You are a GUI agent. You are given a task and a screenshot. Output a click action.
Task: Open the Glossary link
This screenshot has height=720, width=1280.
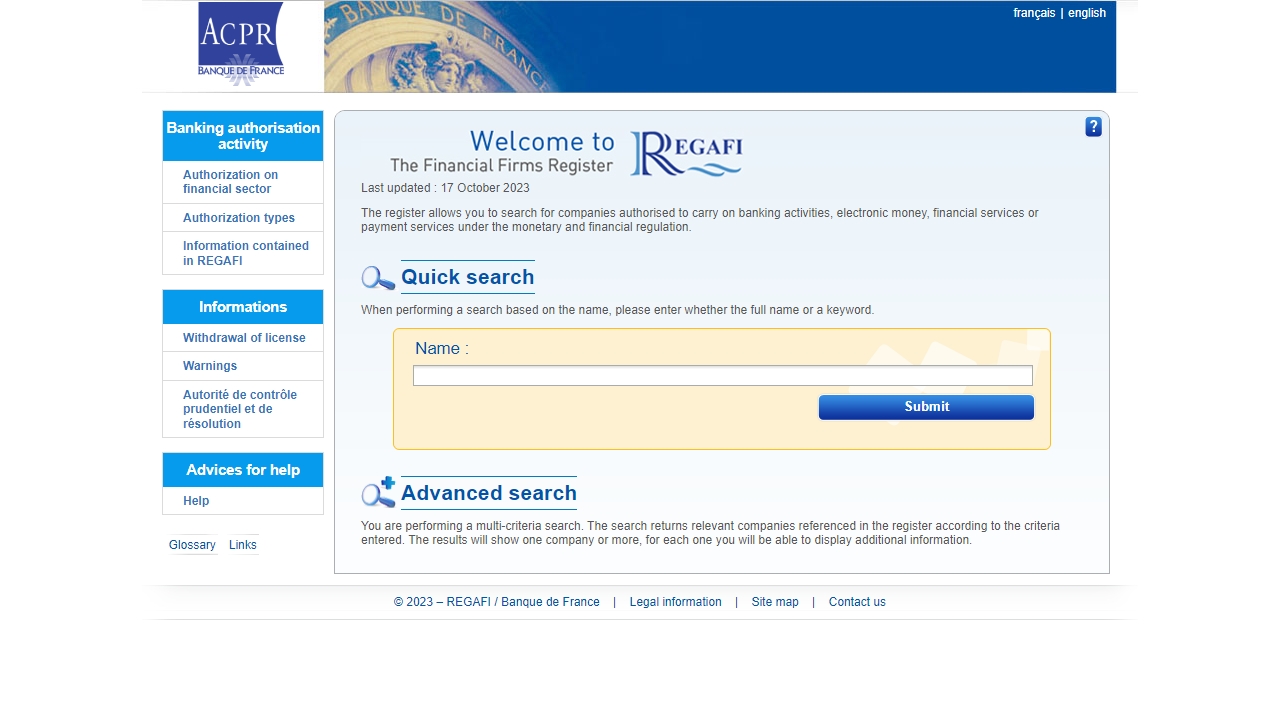coord(192,545)
